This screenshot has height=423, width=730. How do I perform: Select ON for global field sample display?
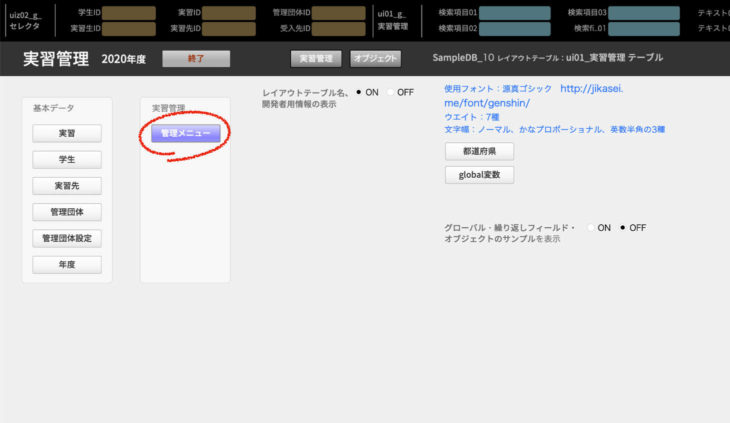pyautogui.click(x=591, y=228)
